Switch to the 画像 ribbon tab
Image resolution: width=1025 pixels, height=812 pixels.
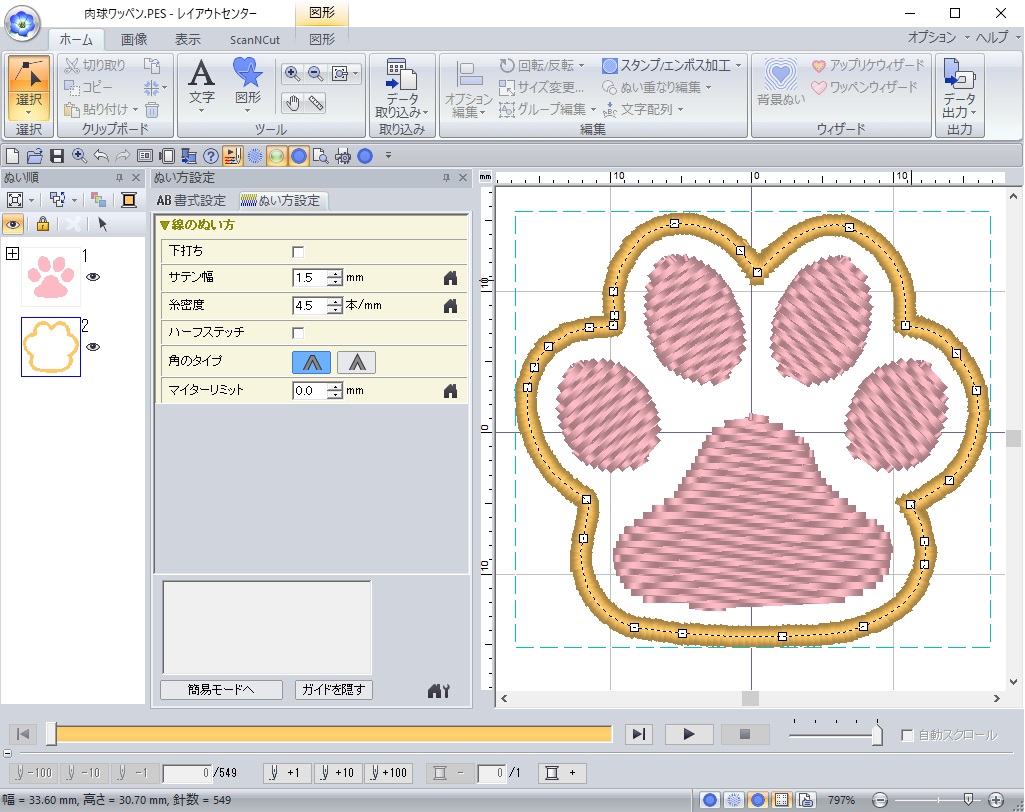(134, 39)
